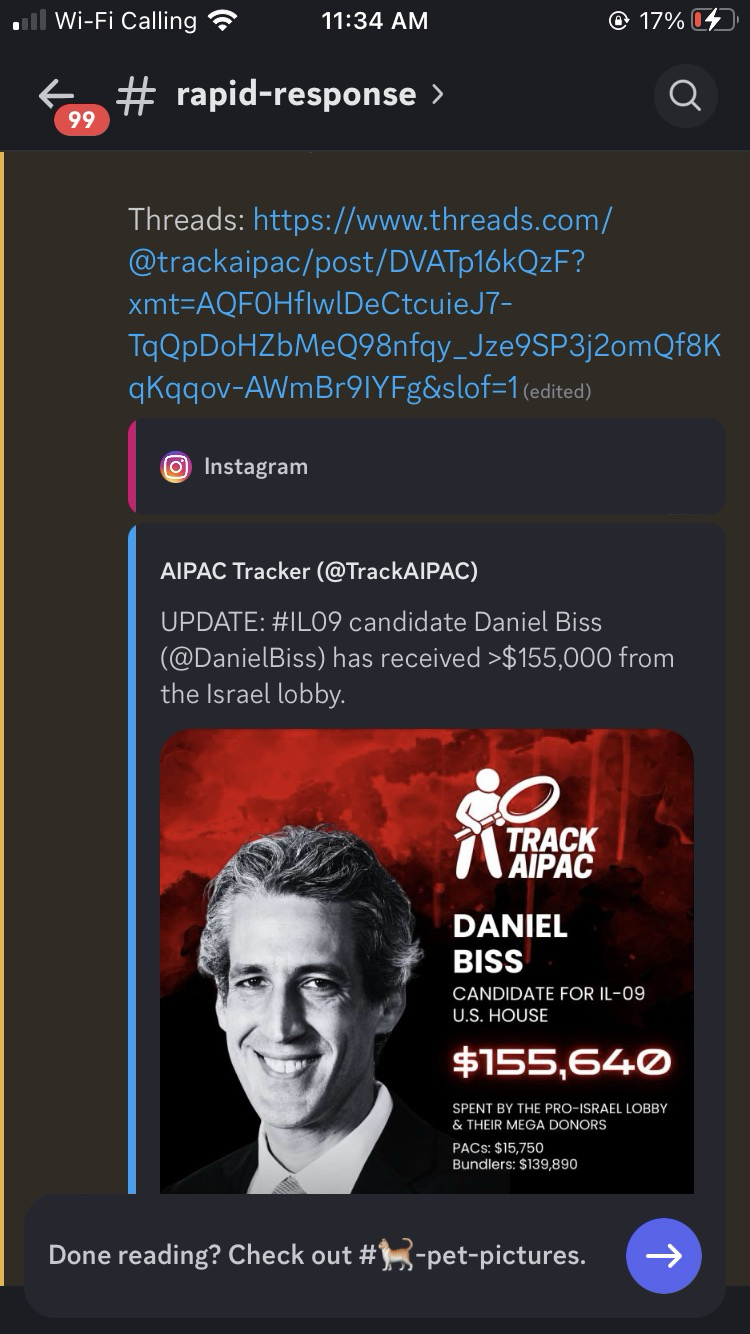The image size is (750, 1334).
Task: Tap the cat emoji in pet-pictures banner
Action: 397,1255
